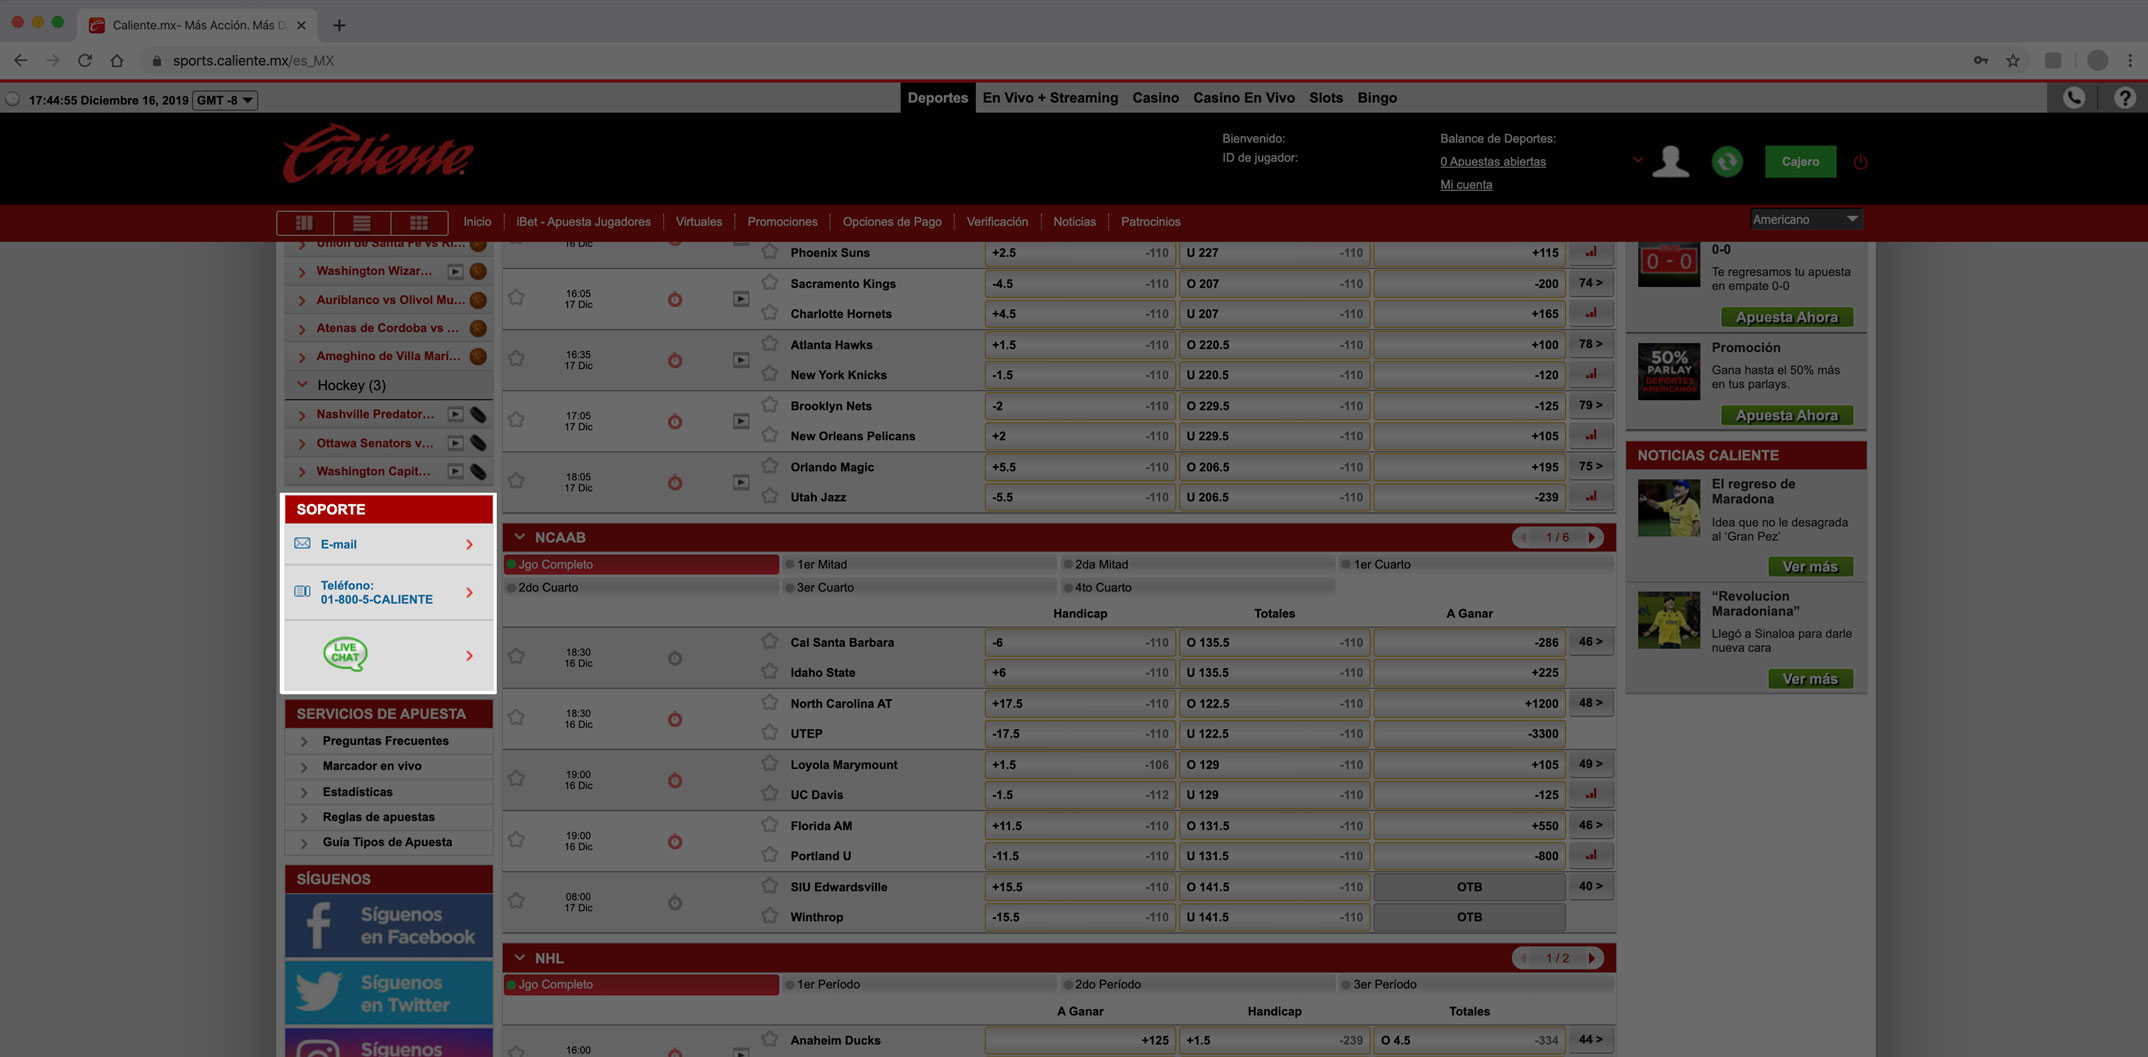Click the green refresh balance icon
The height and width of the screenshot is (1057, 2148).
1727,161
